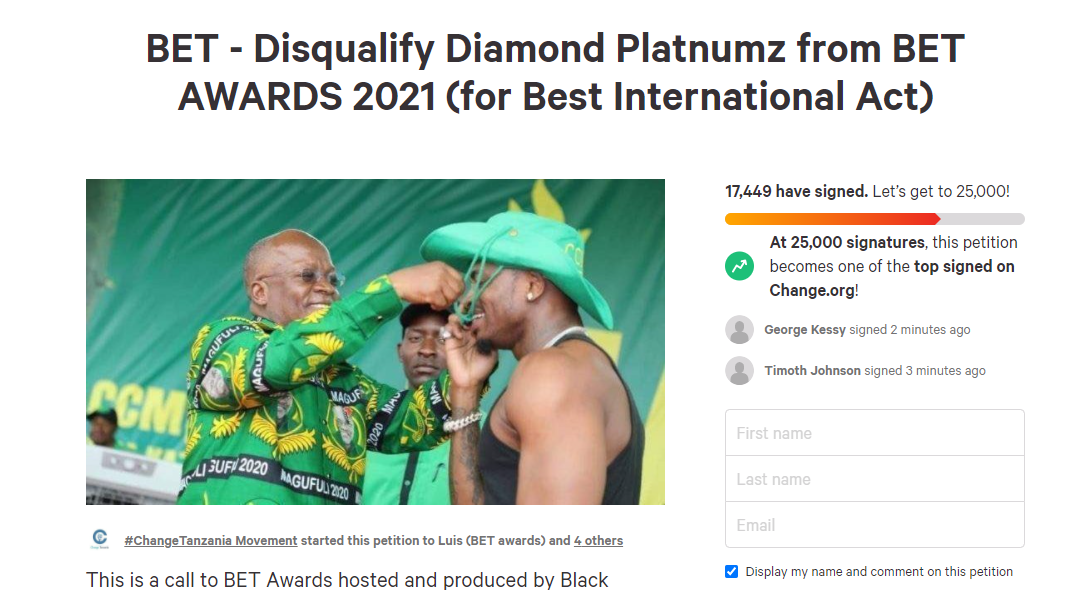The height and width of the screenshot is (590, 1087).
Task: Open the #ChangeTanzania Movement link
Action: [210, 541]
